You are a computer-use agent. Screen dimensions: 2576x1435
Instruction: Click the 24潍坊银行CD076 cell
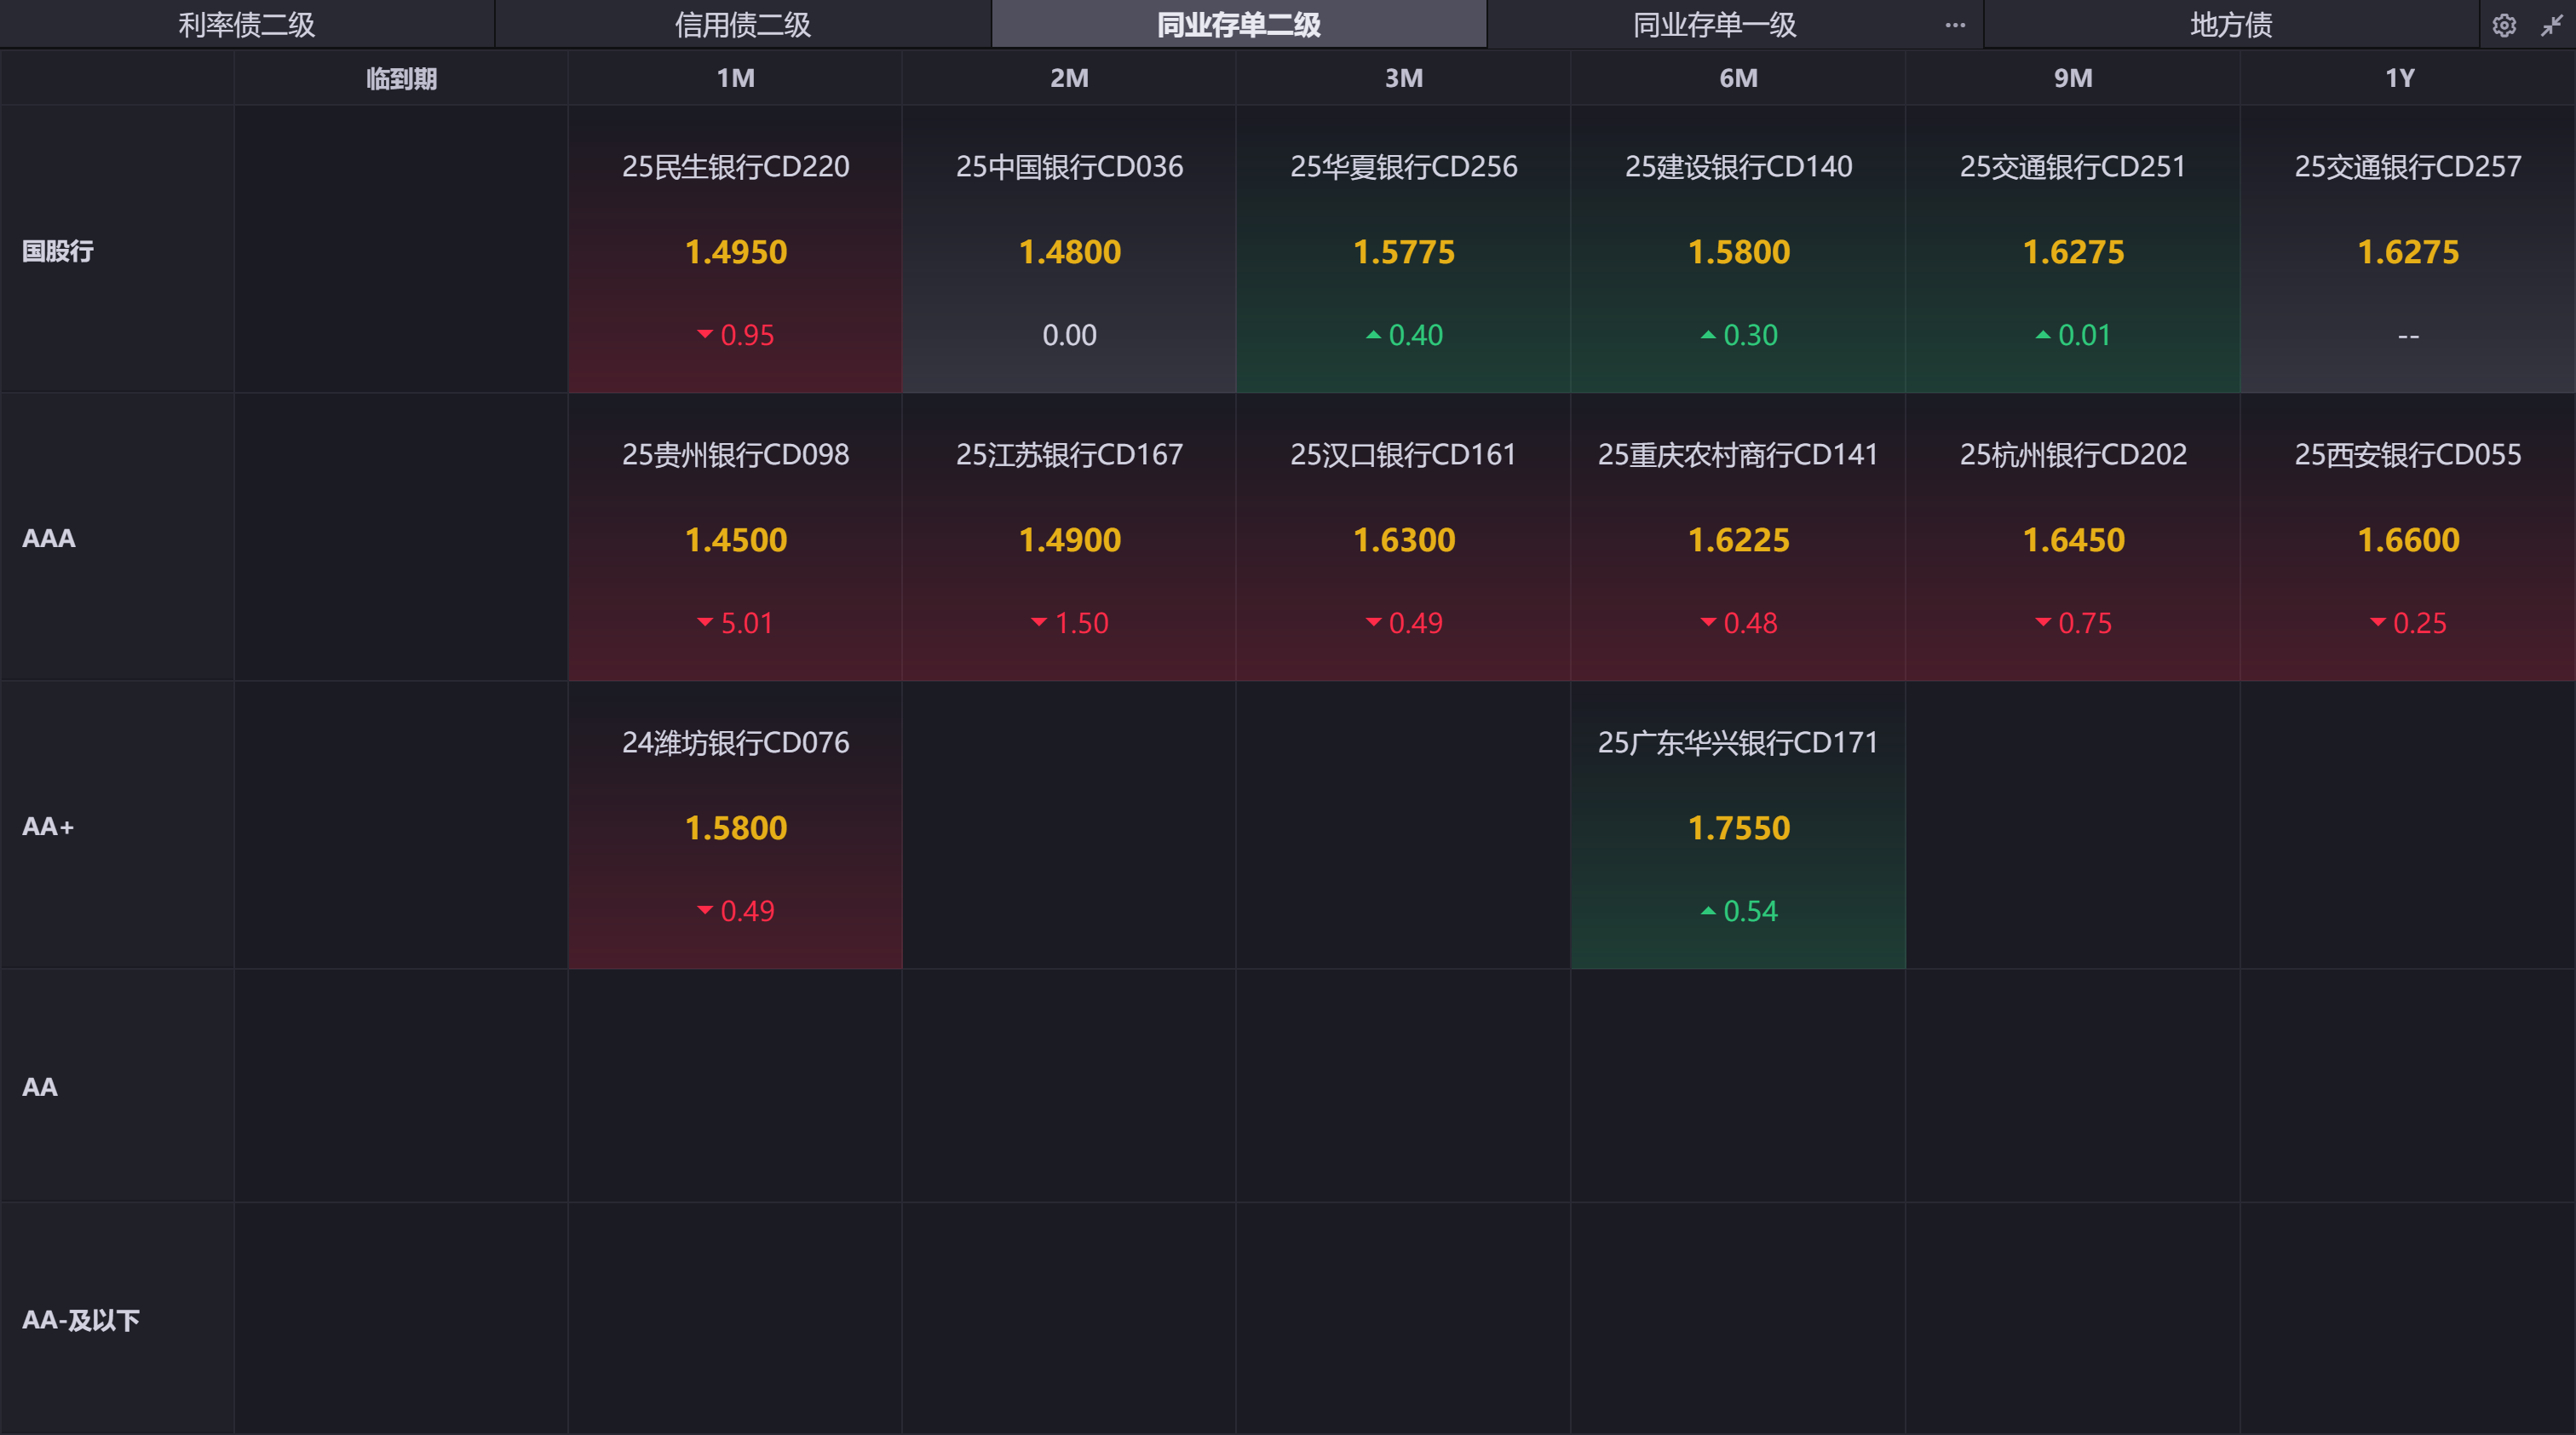point(735,826)
